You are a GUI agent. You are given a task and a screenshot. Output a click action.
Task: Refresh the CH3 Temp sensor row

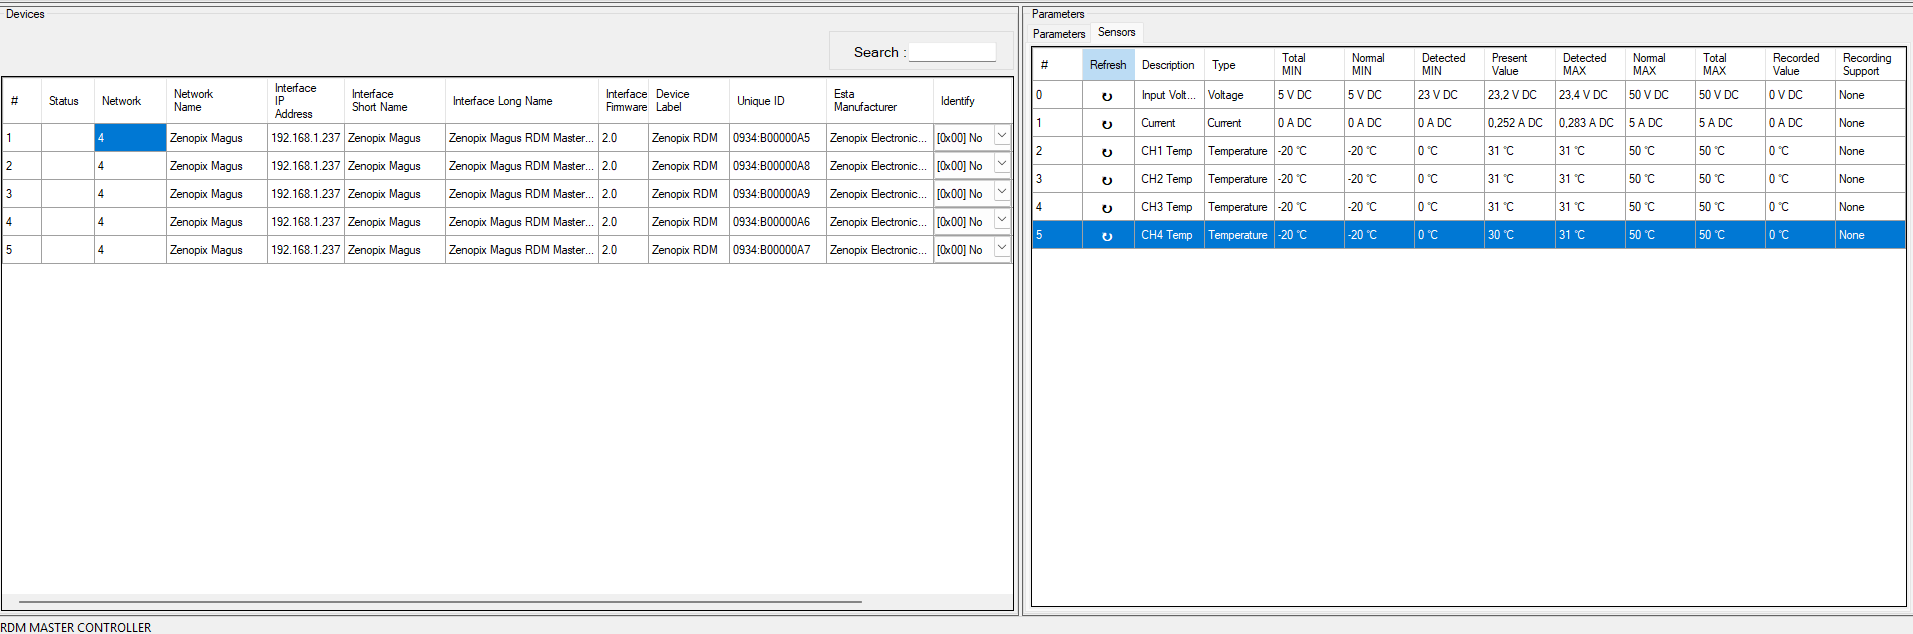pos(1107,208)
